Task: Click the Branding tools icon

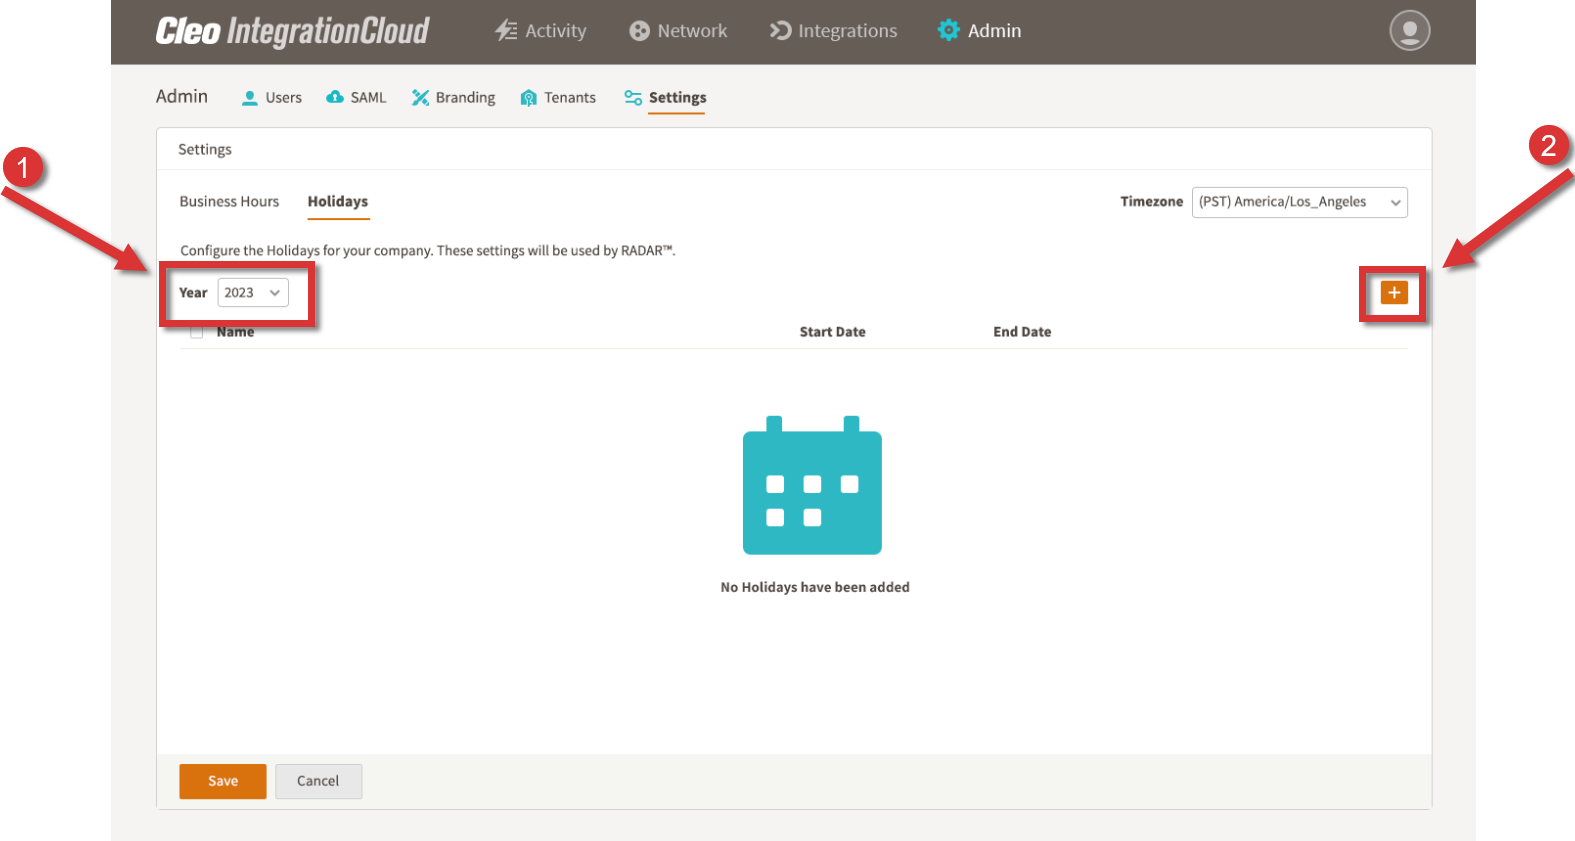Action: coord(420,97)
